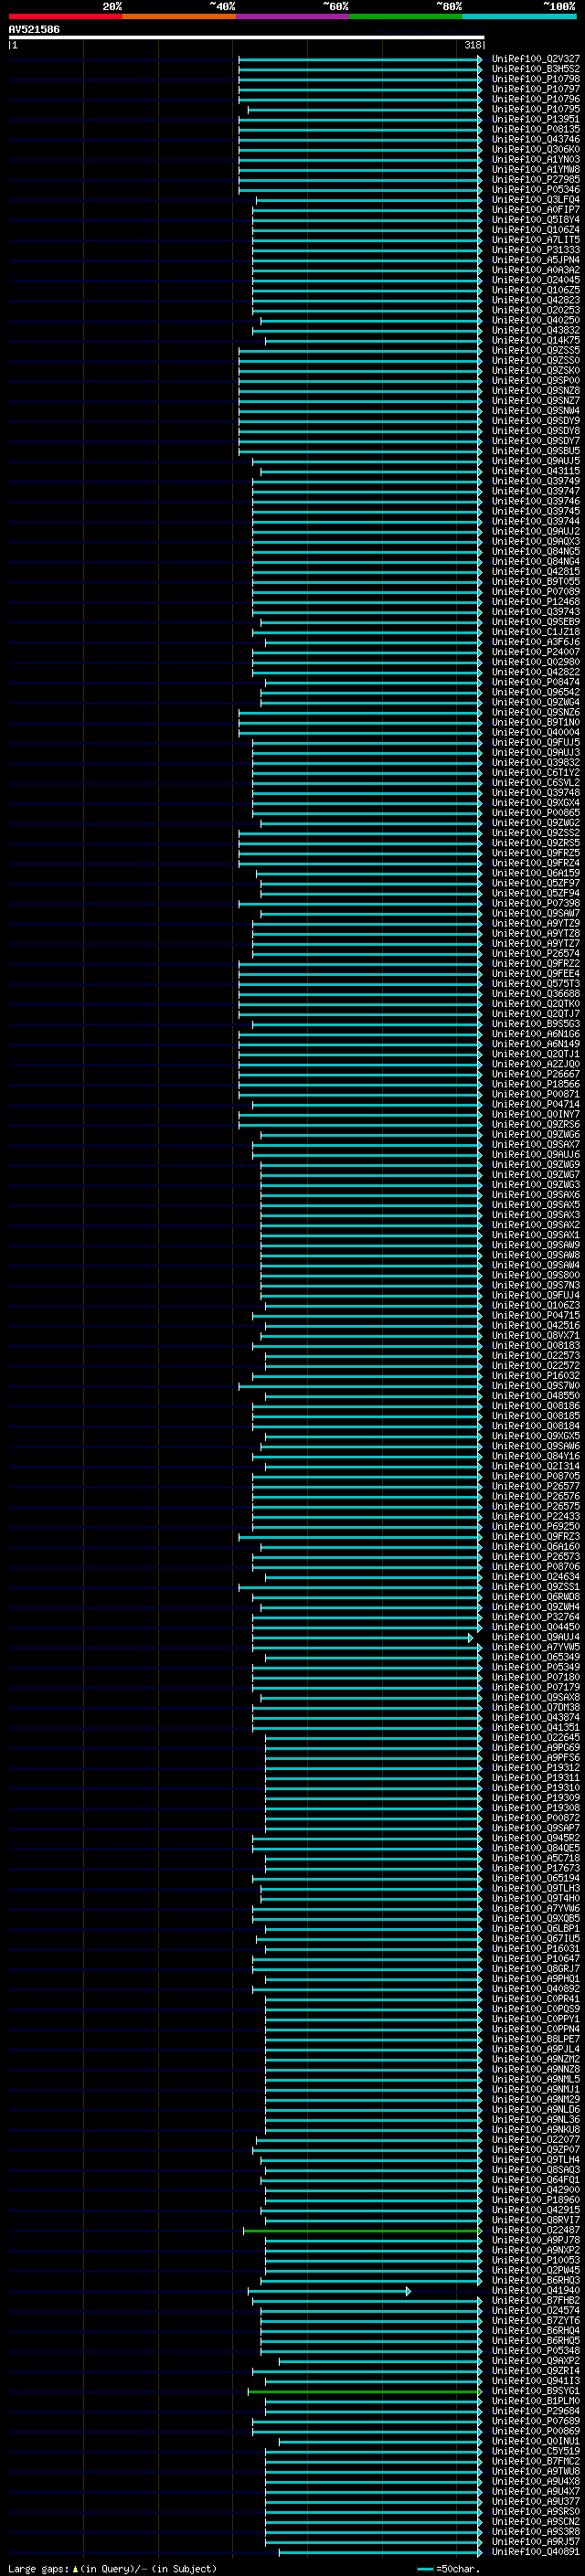Select the UniRef100_P00865 hit label
The height and width of the screenshot is (2576, 585).
536,813
